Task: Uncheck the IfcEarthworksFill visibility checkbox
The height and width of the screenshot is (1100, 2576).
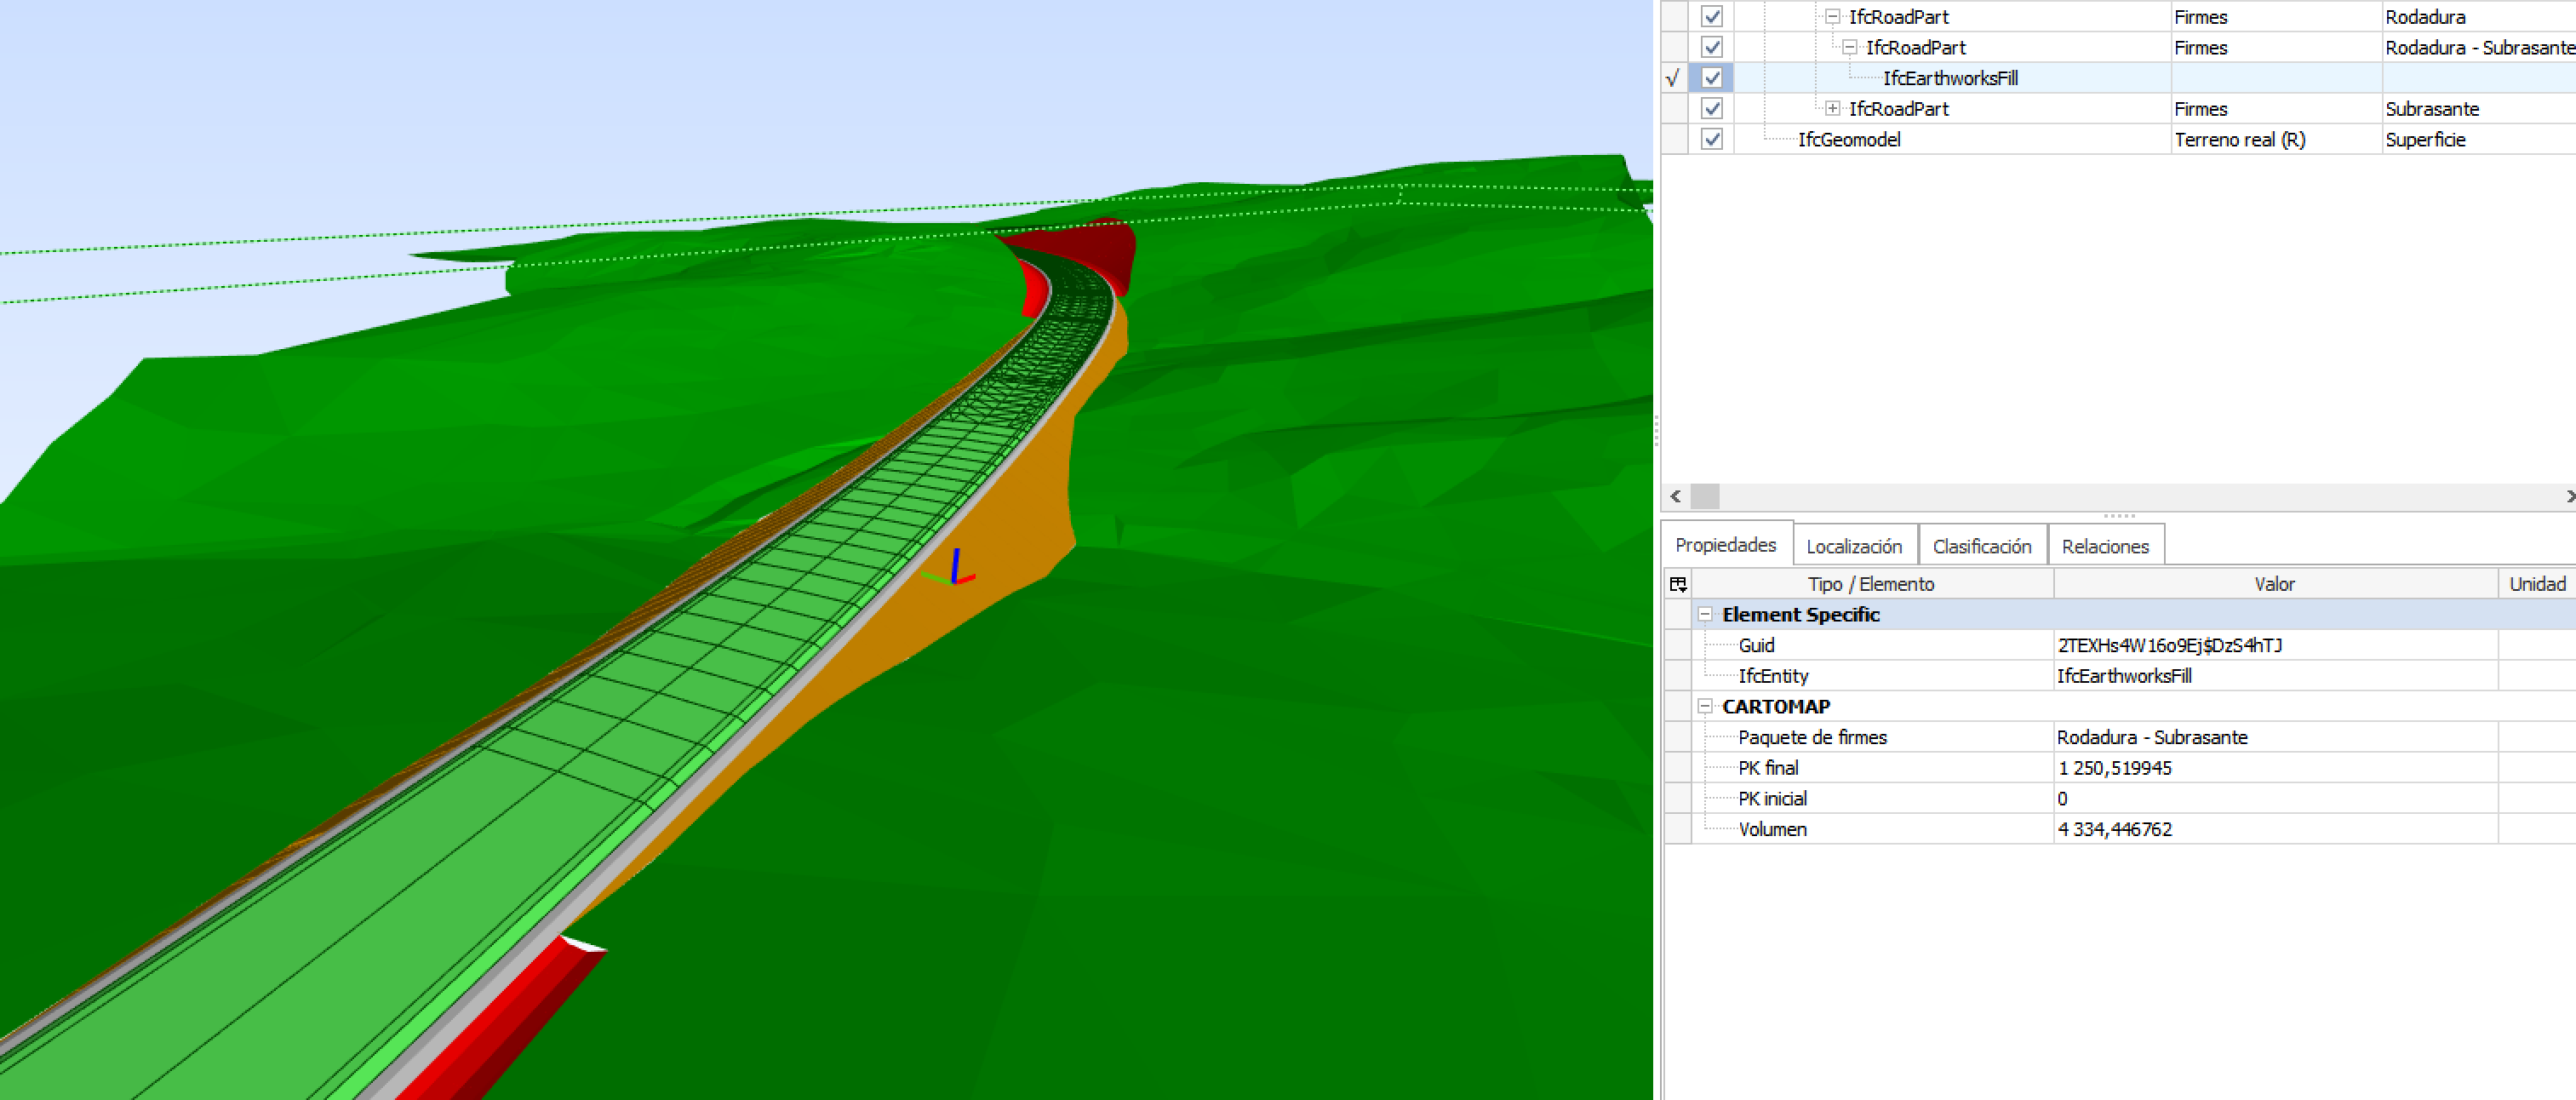Action: (x=1712, y=78)
